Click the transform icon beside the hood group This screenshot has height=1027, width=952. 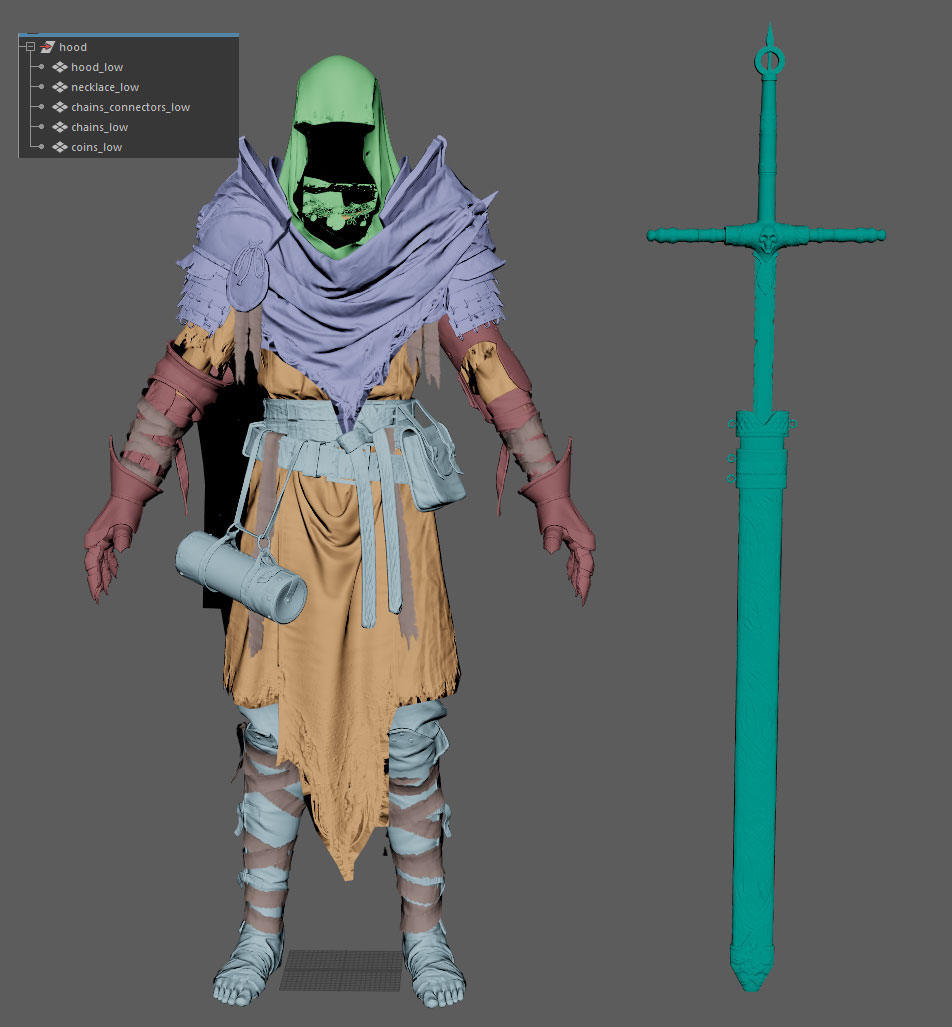tap(47, 46)
